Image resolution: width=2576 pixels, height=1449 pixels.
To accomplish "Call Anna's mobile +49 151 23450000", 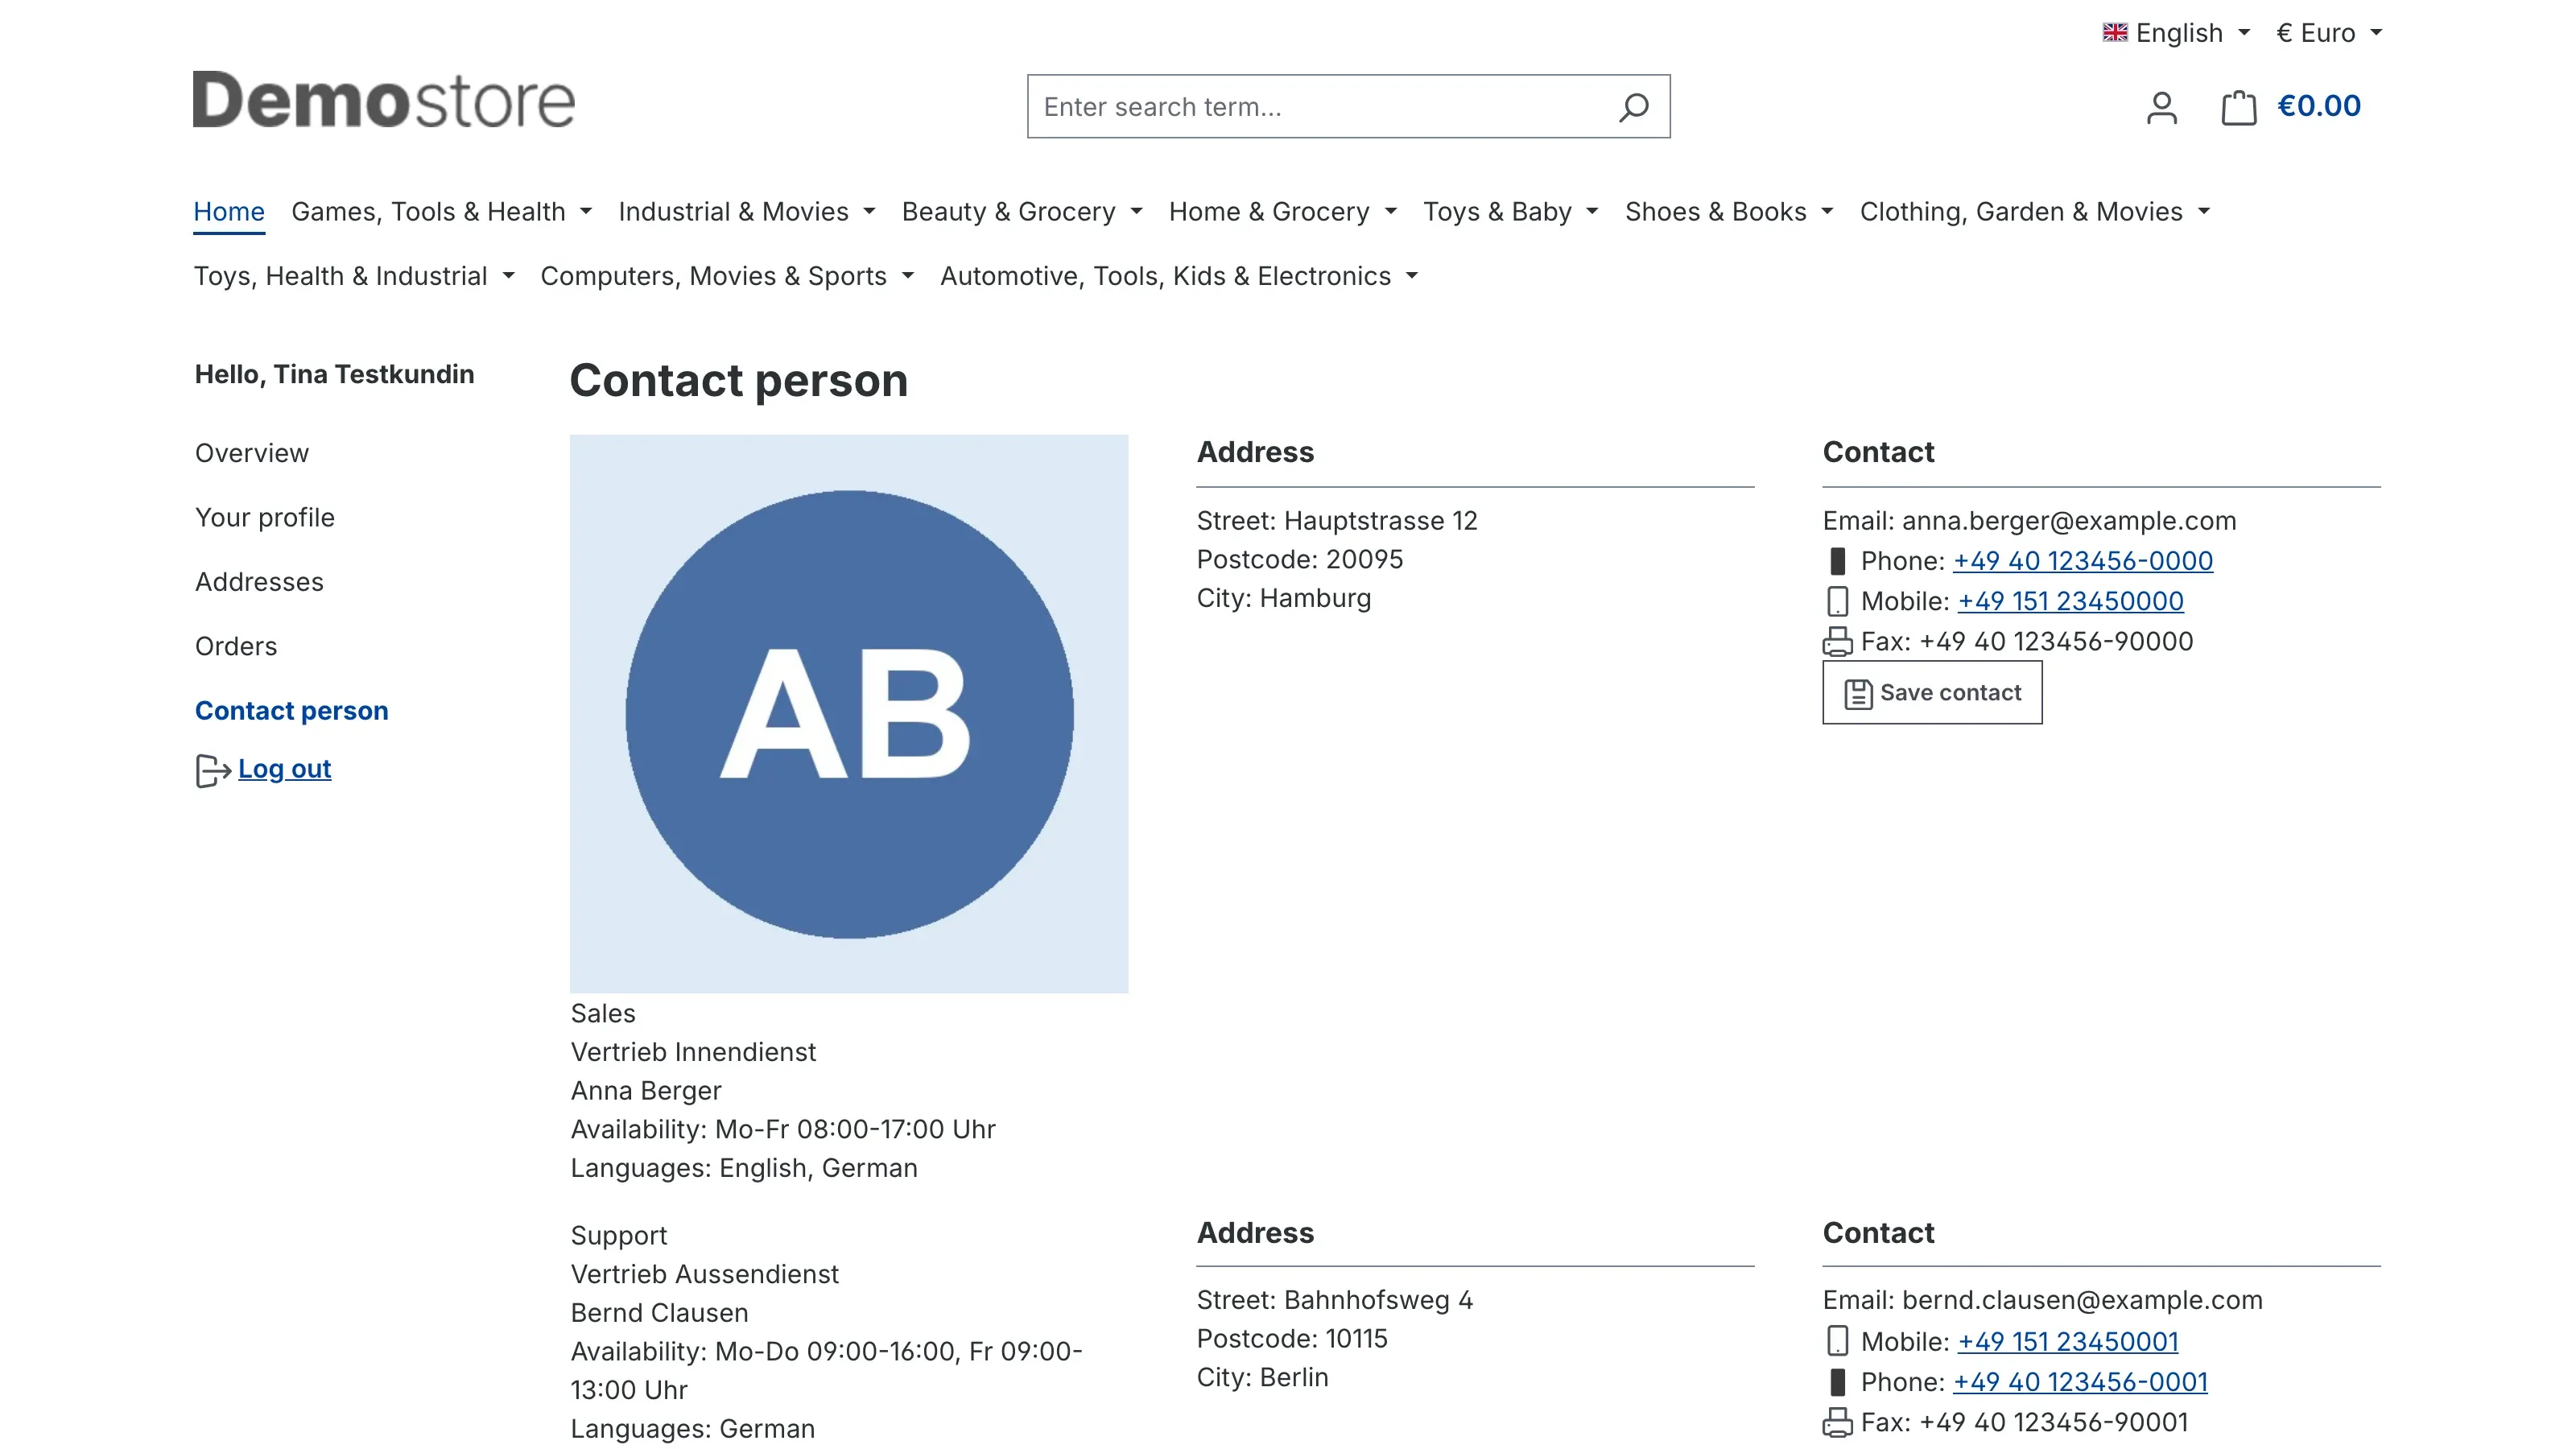I will tap(2070, 601).
